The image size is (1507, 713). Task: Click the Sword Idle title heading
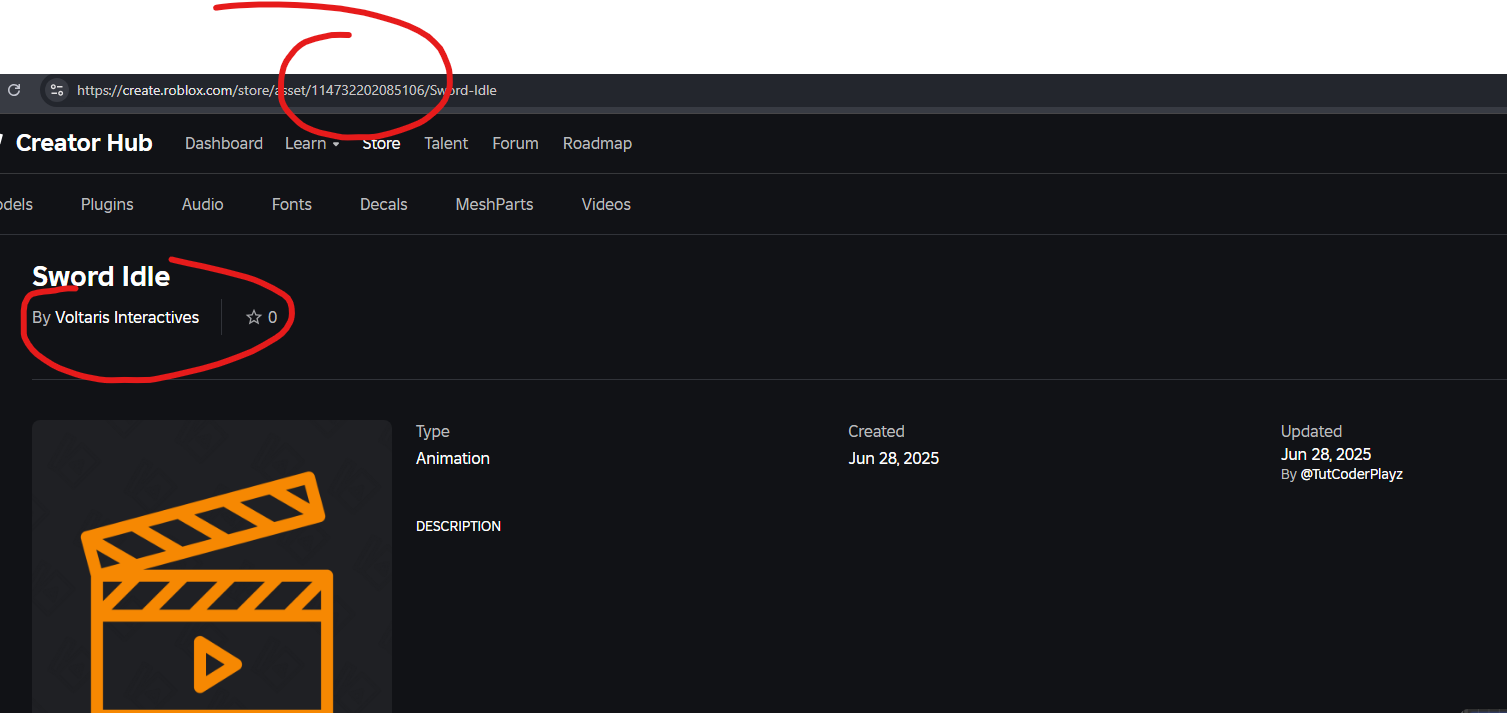click(101, 276)
